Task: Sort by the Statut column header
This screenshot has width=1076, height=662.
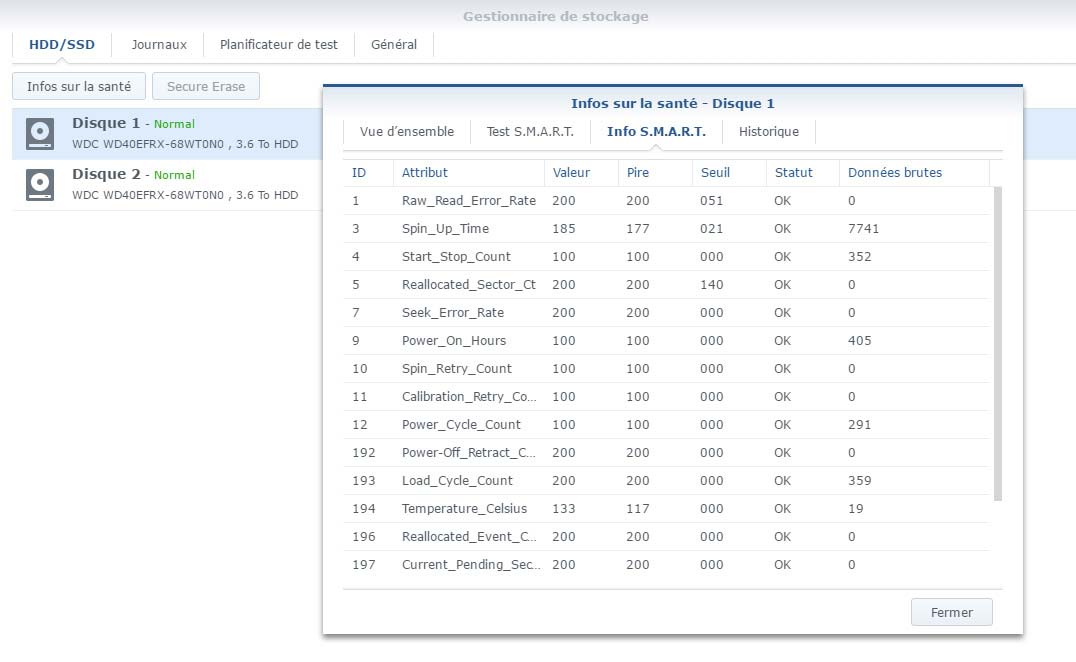Action: click(x=793, y=173)
